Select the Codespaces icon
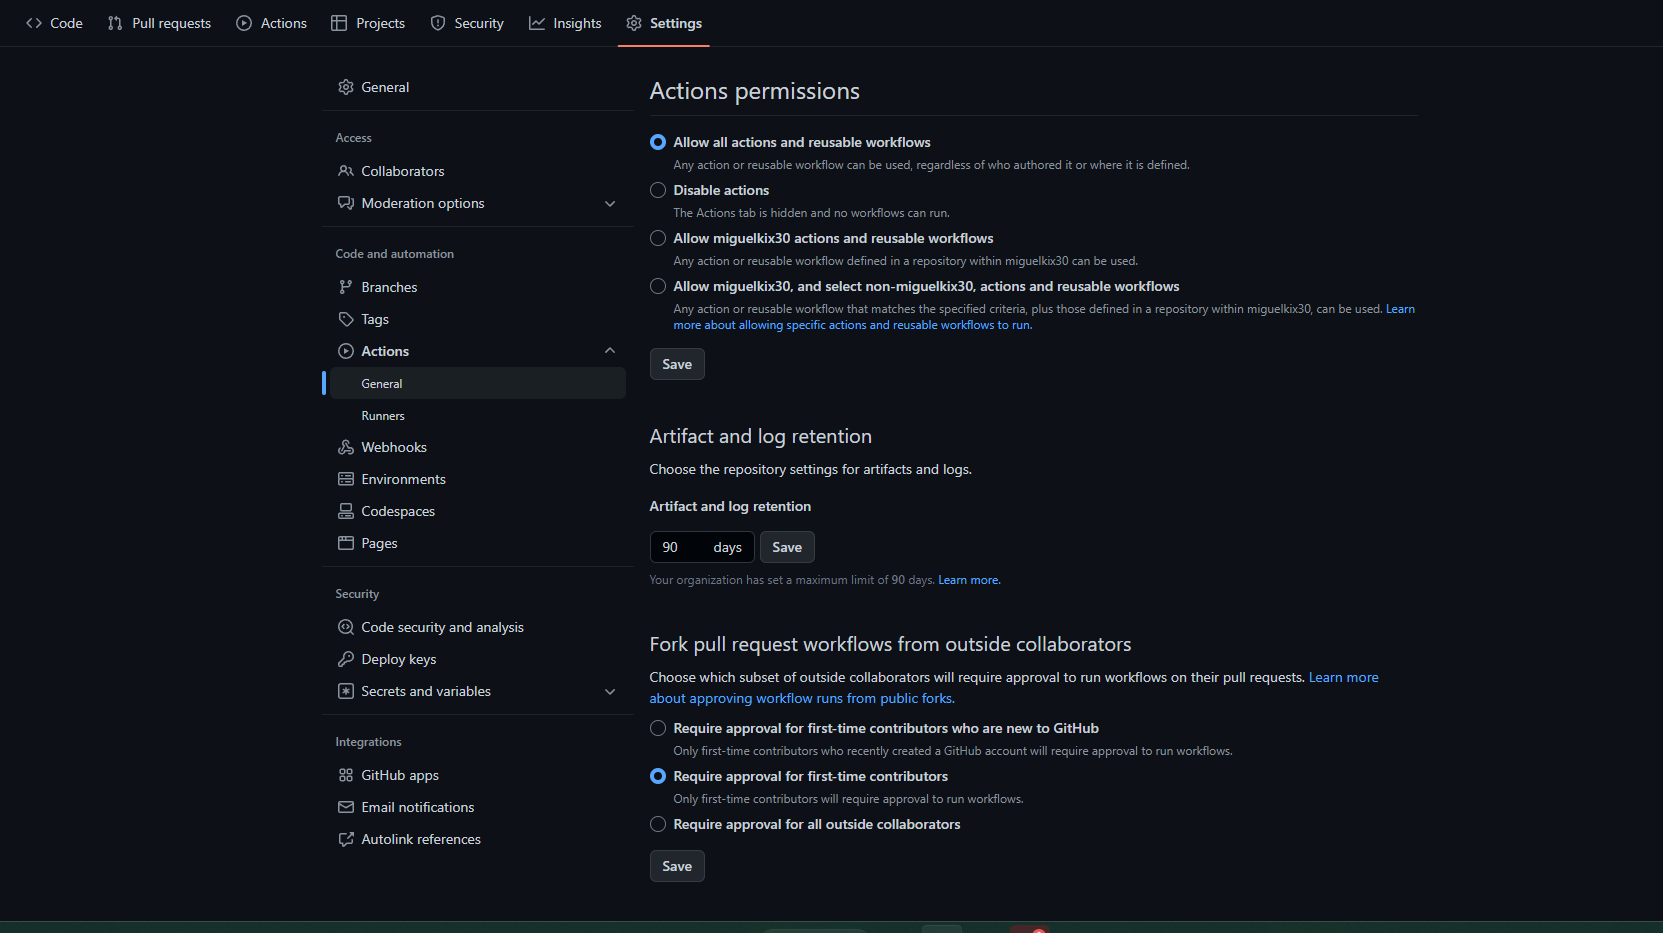 pyautogui.click(x=345, y=511)
